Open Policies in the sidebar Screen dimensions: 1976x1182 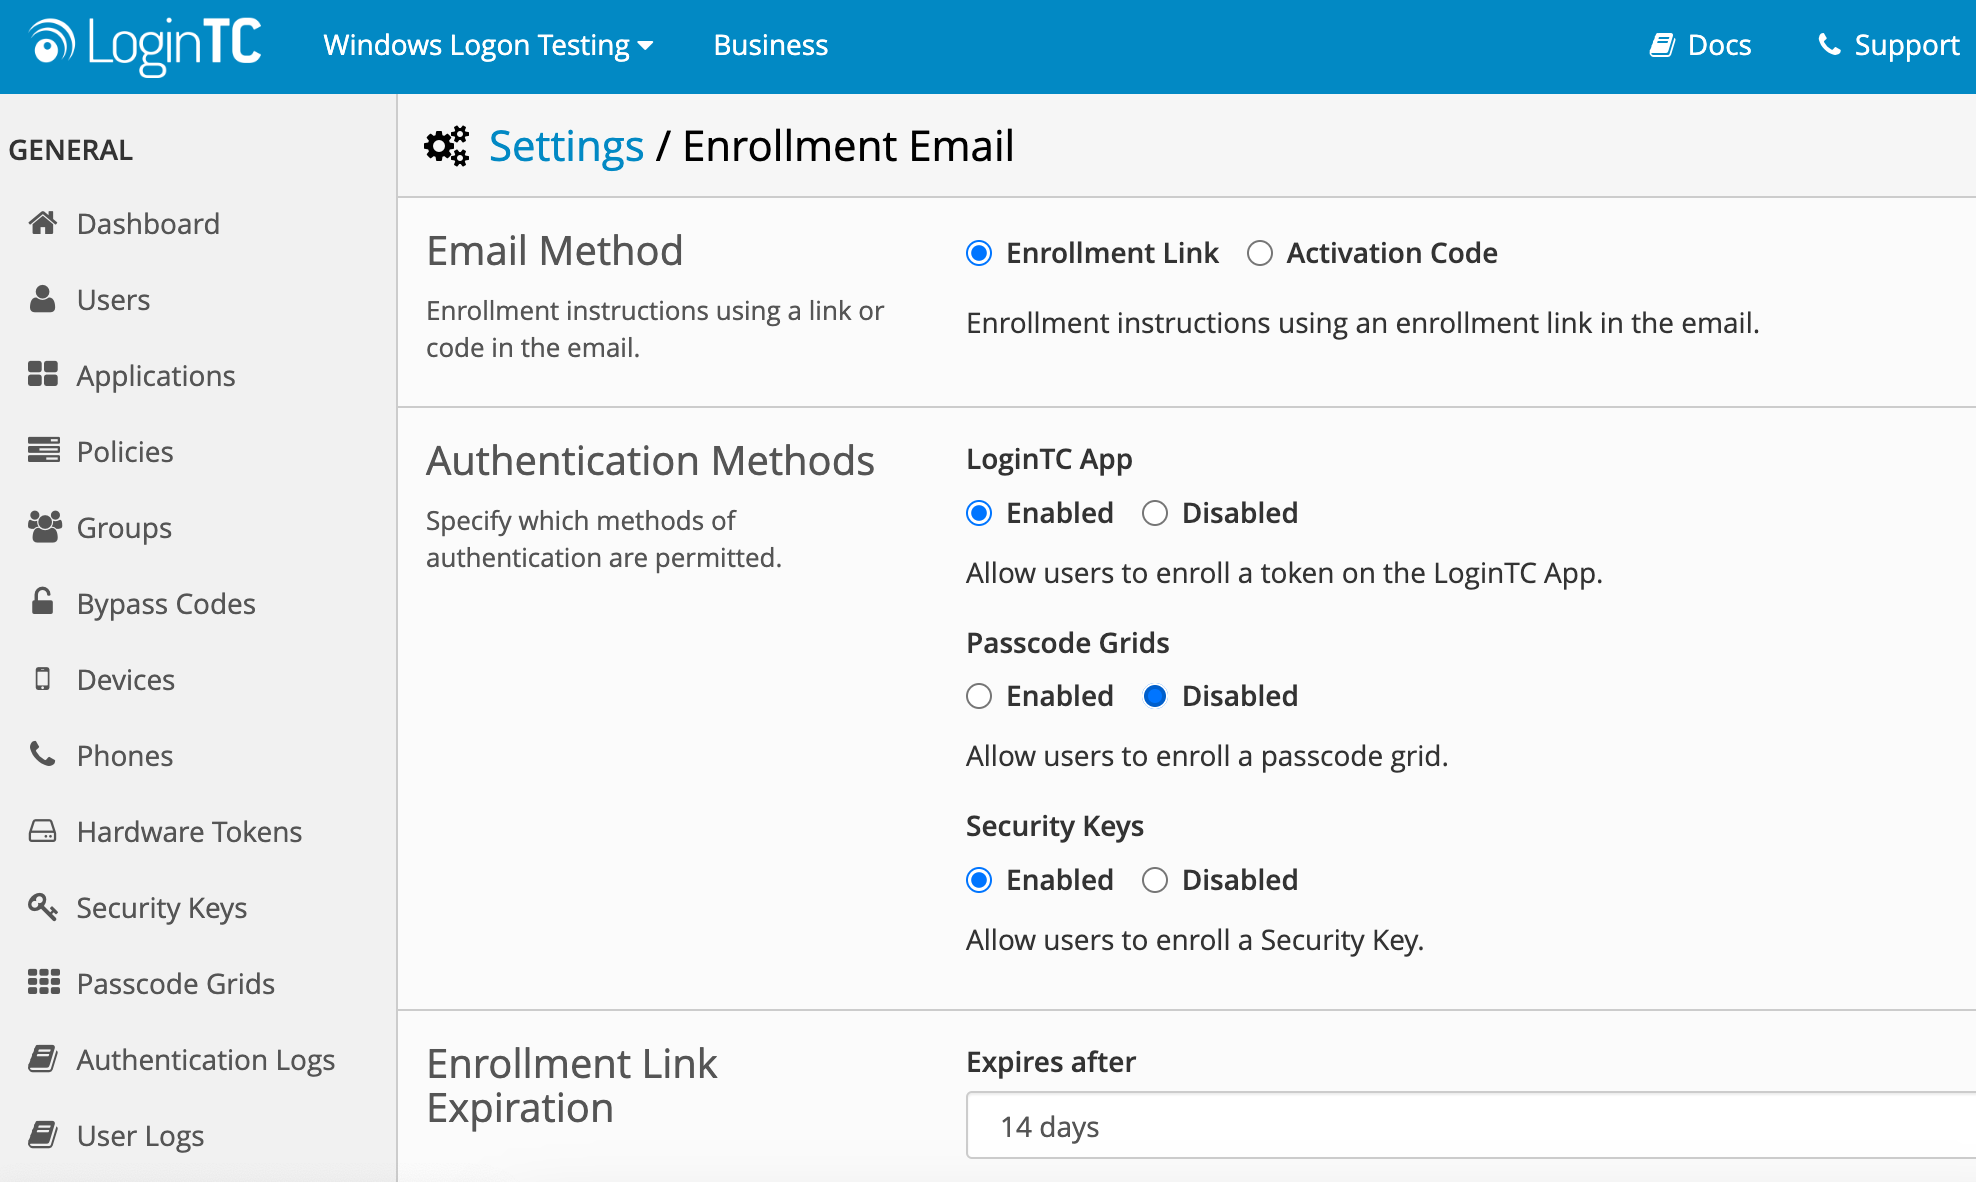click(125, 452)
